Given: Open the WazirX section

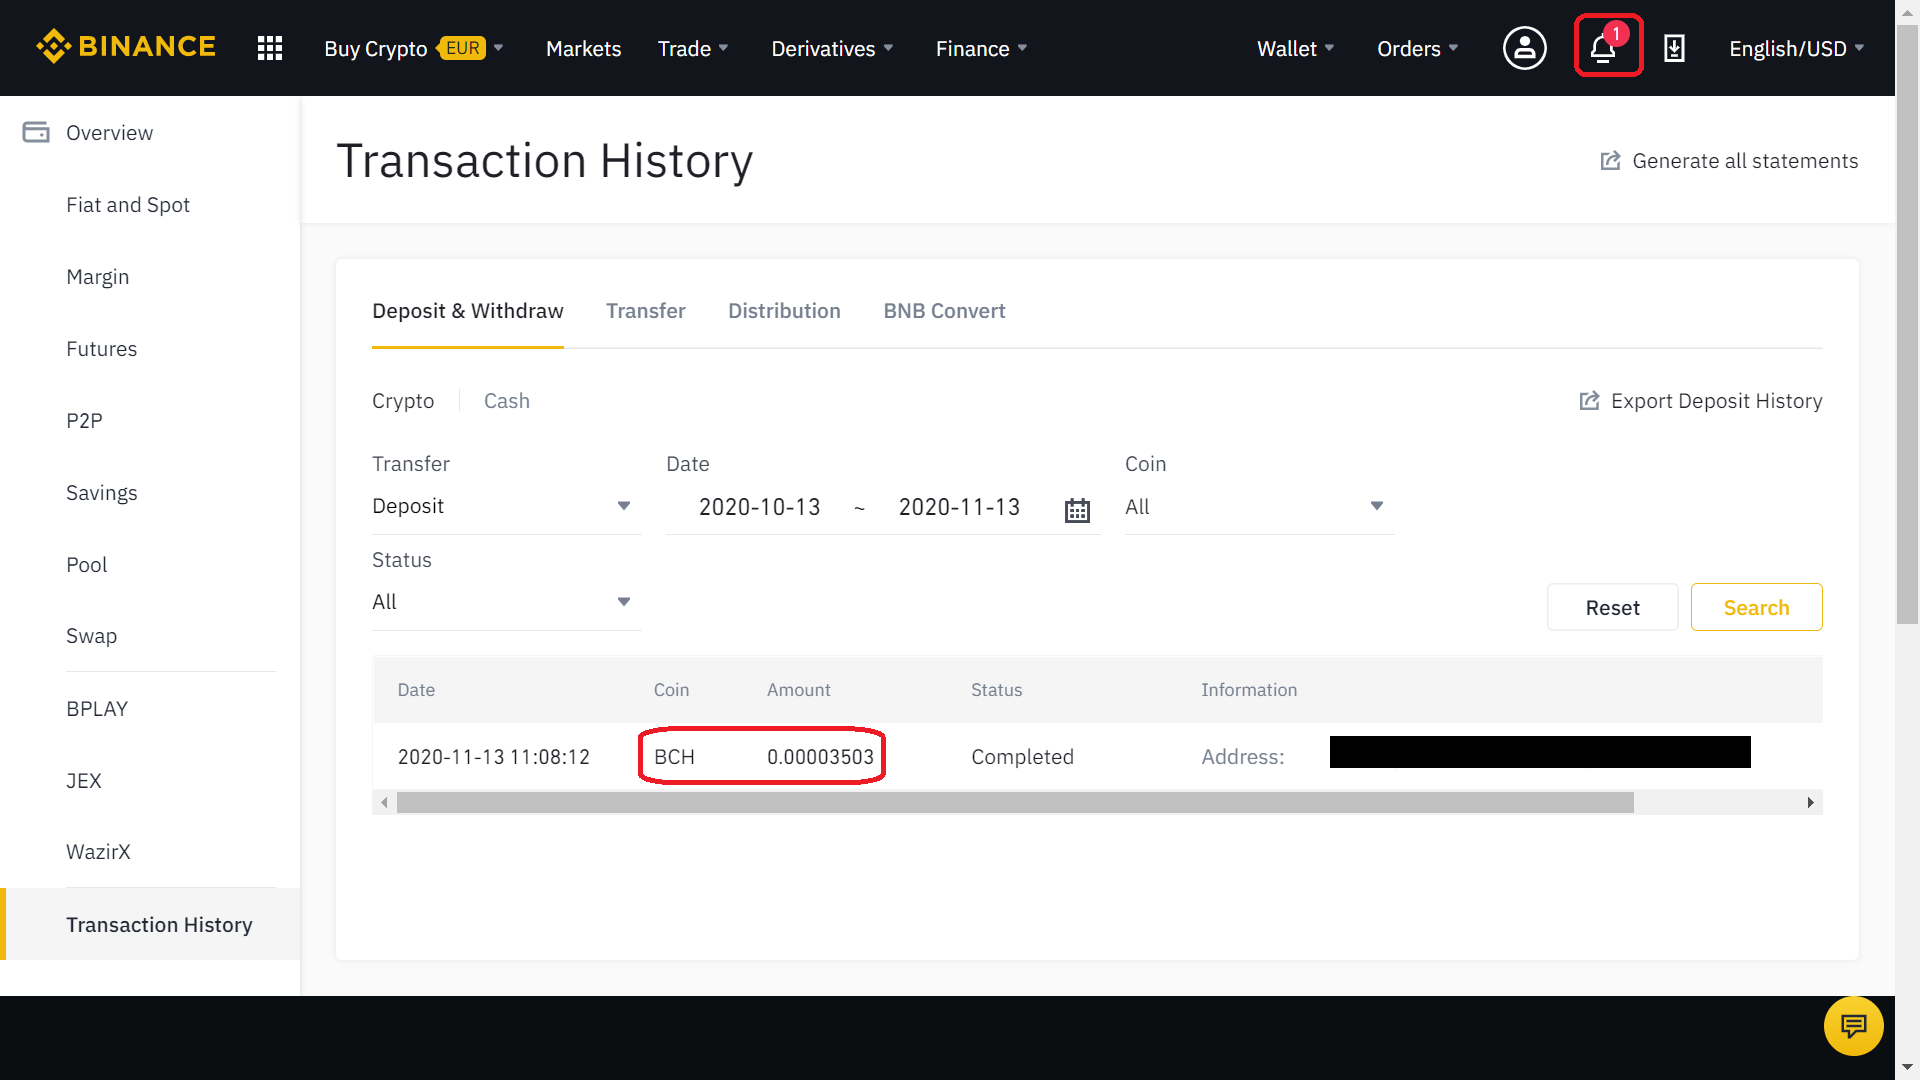Looking at the screenshot, I should [98, 852].
